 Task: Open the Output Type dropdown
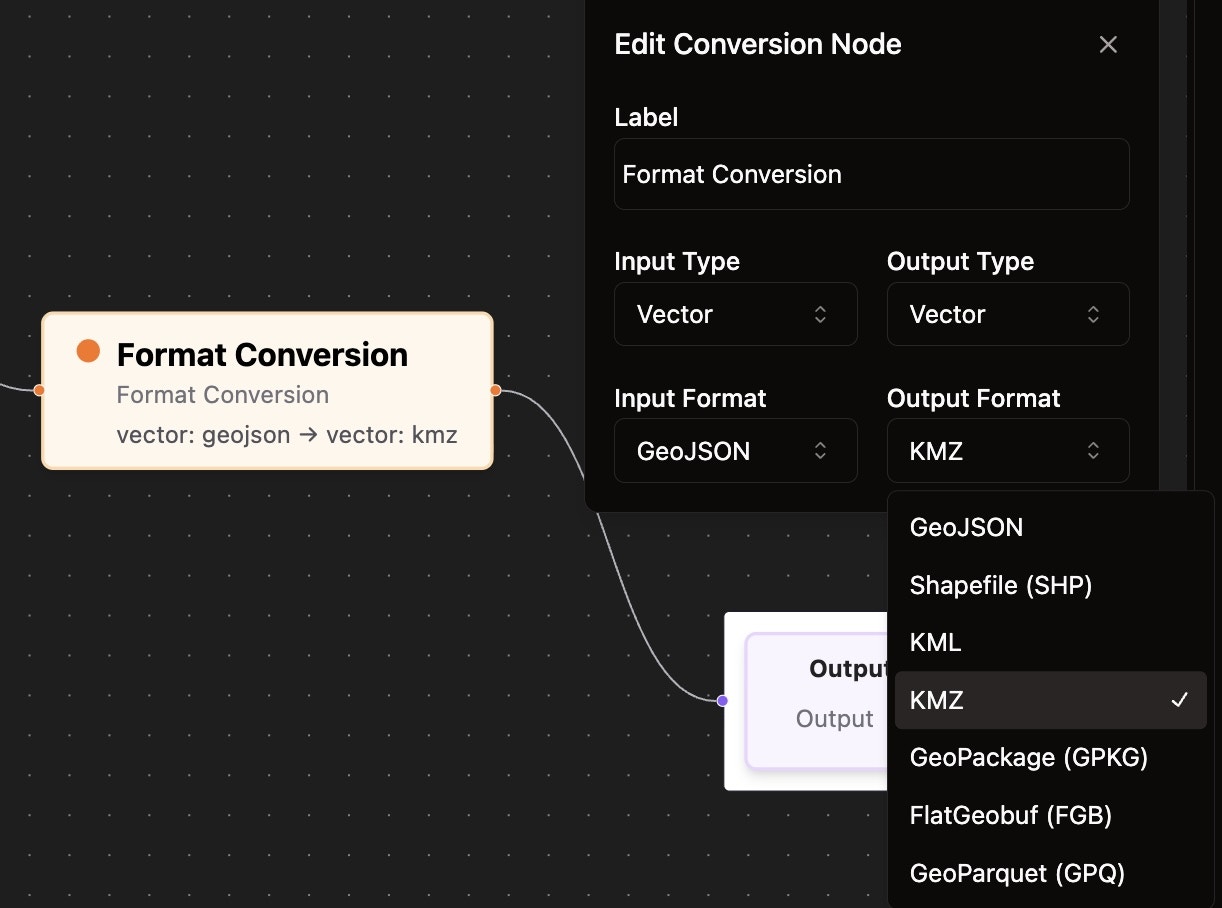1007,314
